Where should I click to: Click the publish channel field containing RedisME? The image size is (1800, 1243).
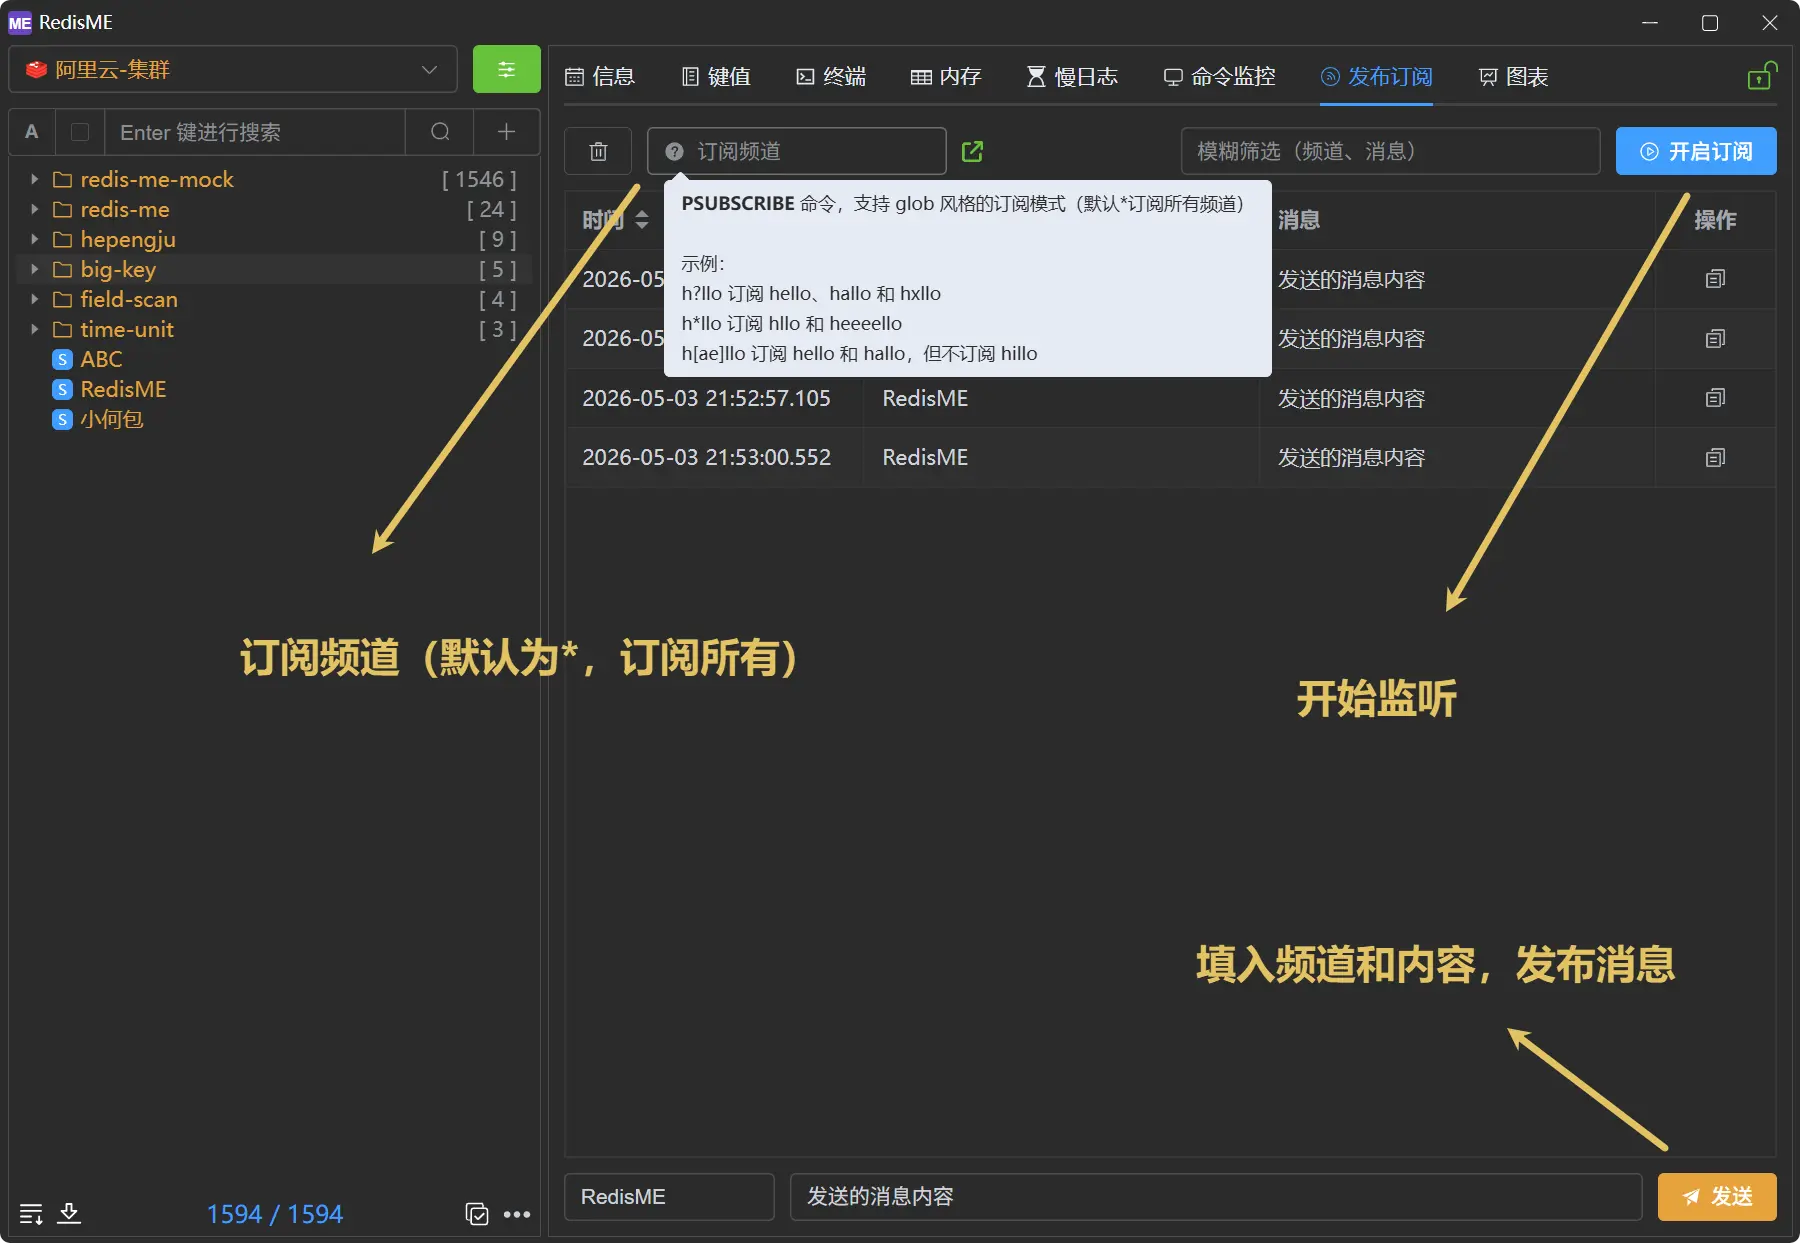(669, 1197)
